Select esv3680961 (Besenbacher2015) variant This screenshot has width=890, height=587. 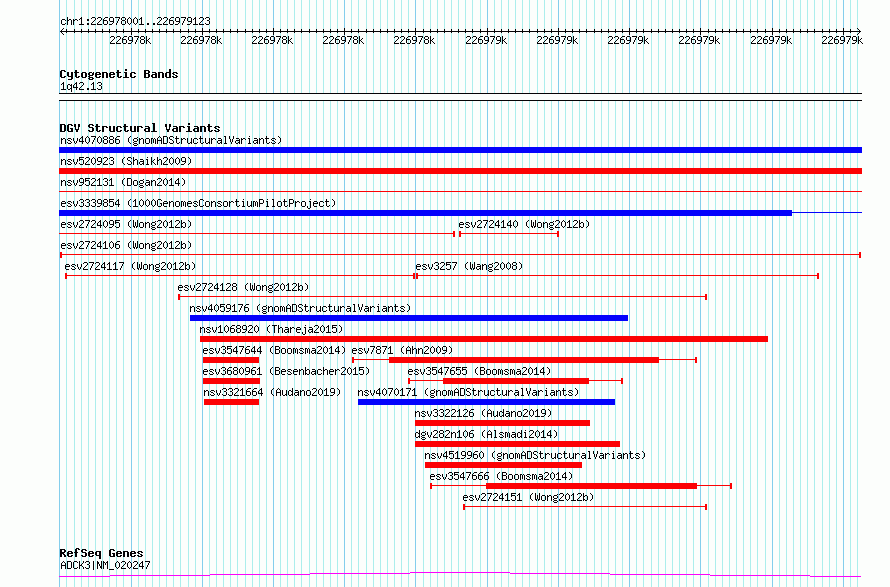tap(286, 371)
